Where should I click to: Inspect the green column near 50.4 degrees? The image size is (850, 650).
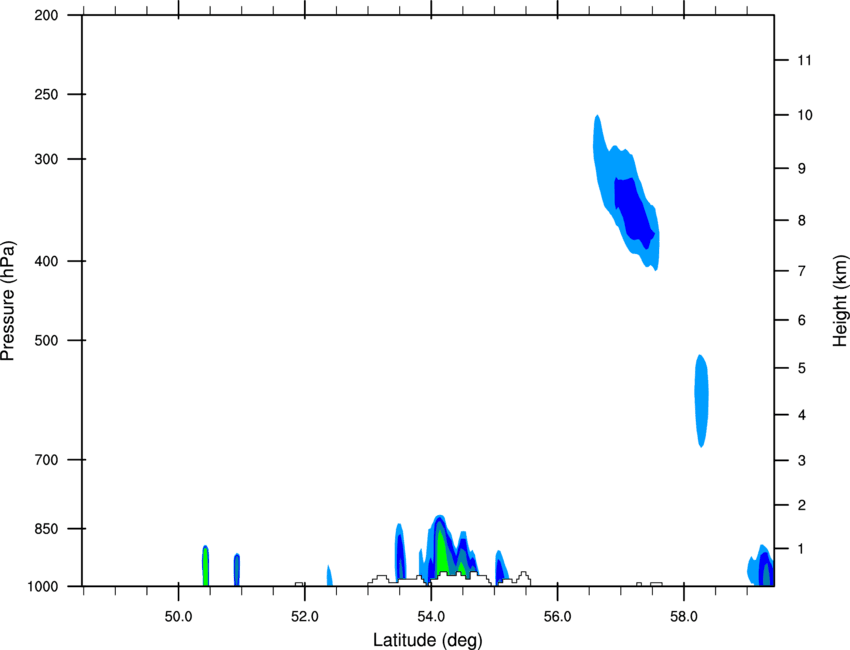(205, 566)
